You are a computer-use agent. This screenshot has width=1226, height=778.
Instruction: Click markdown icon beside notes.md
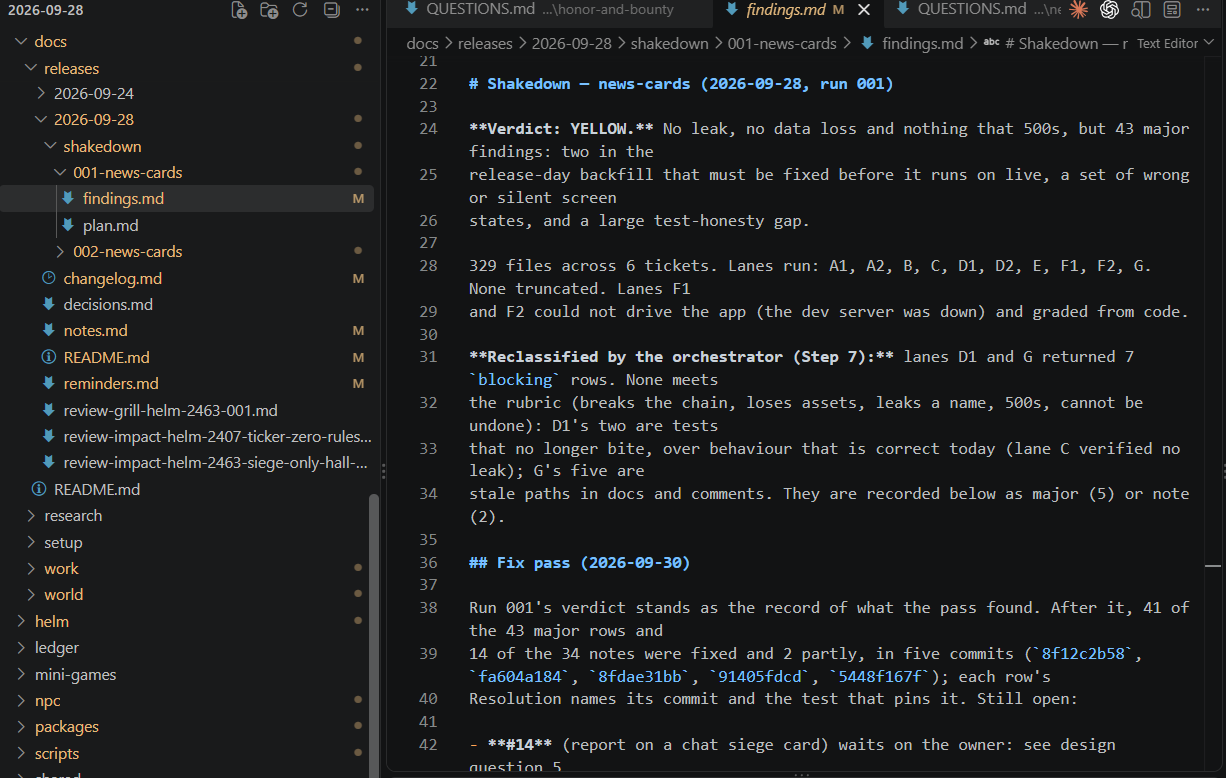[49, 330]
